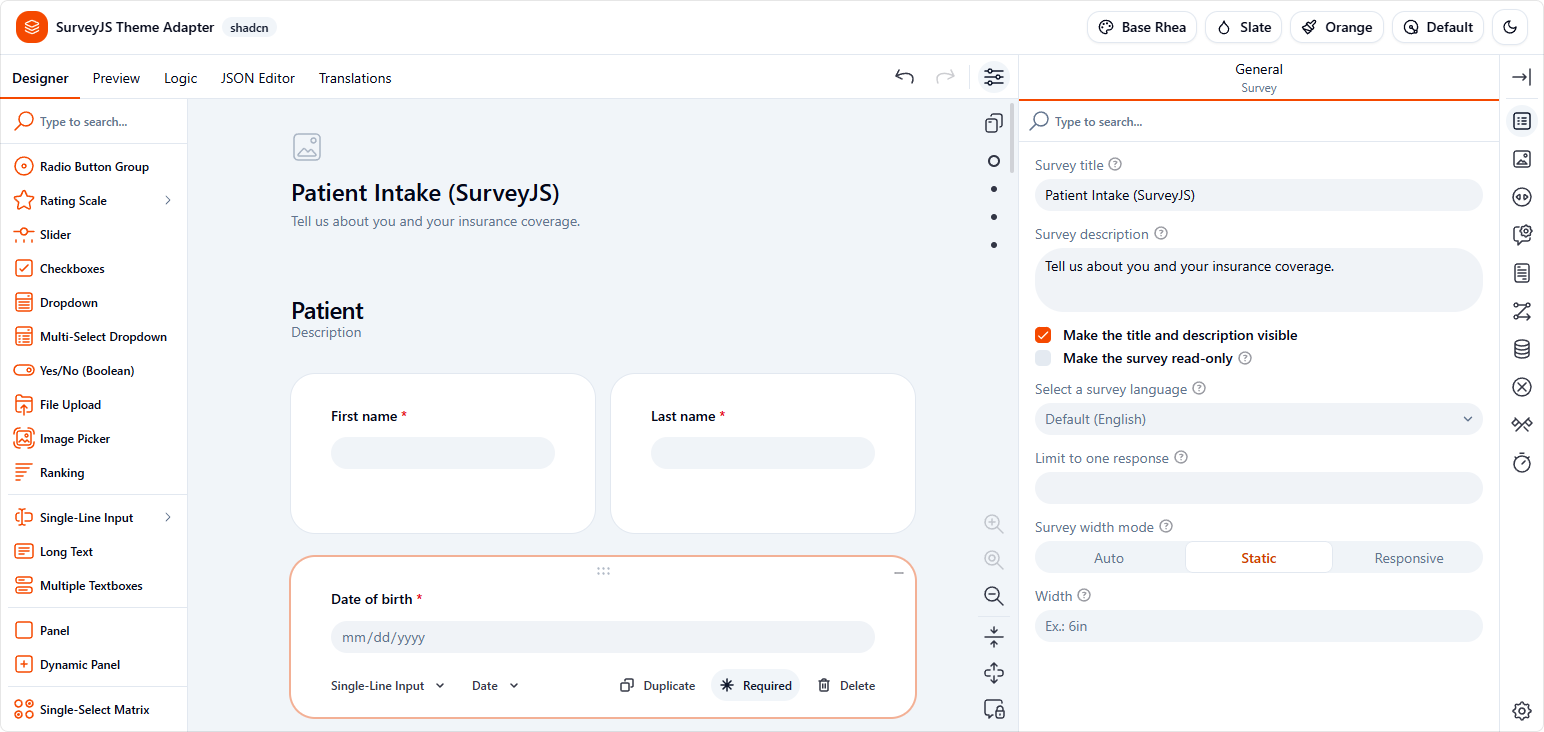This screenshot has height=732, width=1544.
Task: Zoom in on the design surface
Action: click(994, 523)
